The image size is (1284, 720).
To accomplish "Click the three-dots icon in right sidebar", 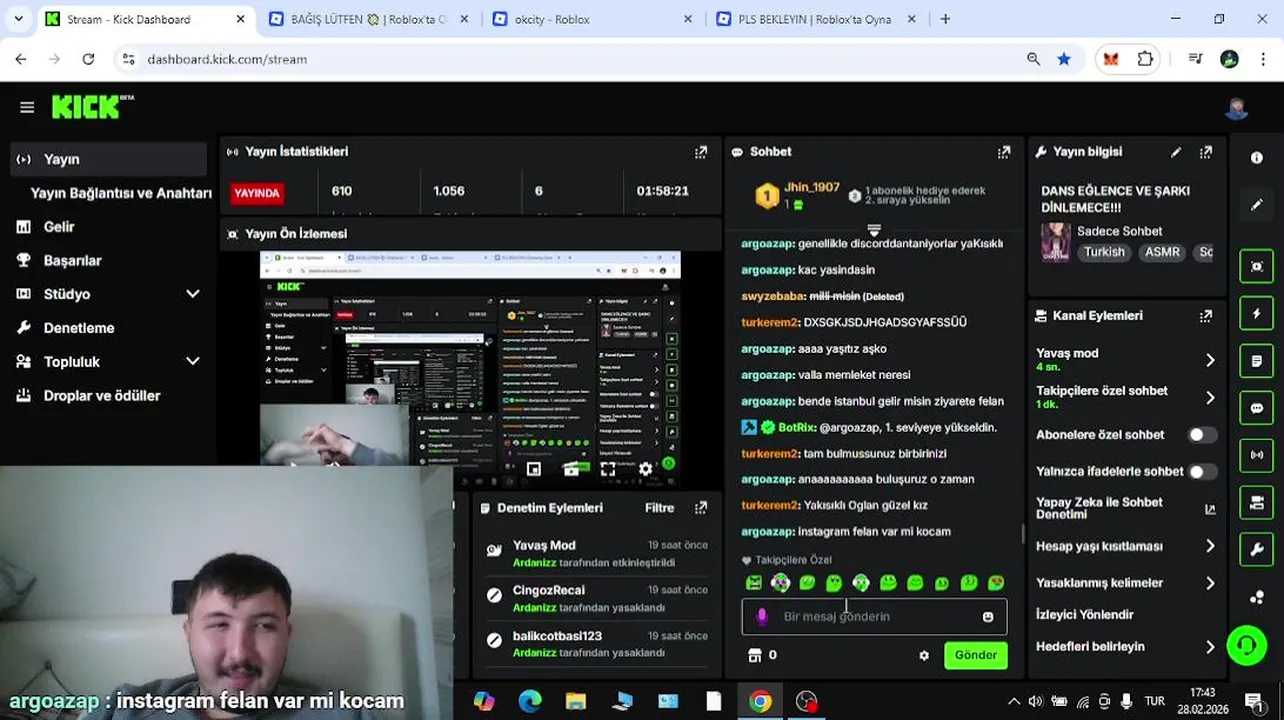I will click(1257, 598).
